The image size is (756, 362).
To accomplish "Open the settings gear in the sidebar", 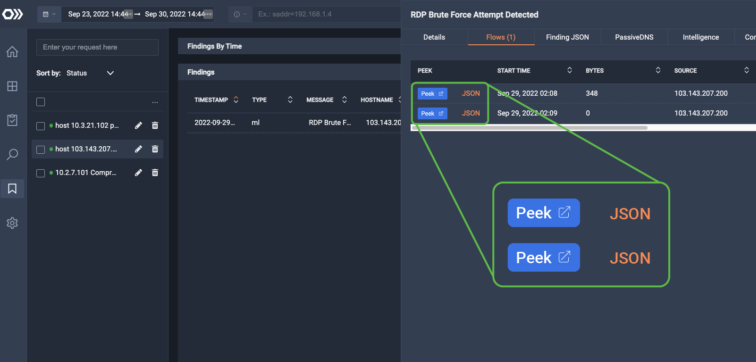I will 12,223.
